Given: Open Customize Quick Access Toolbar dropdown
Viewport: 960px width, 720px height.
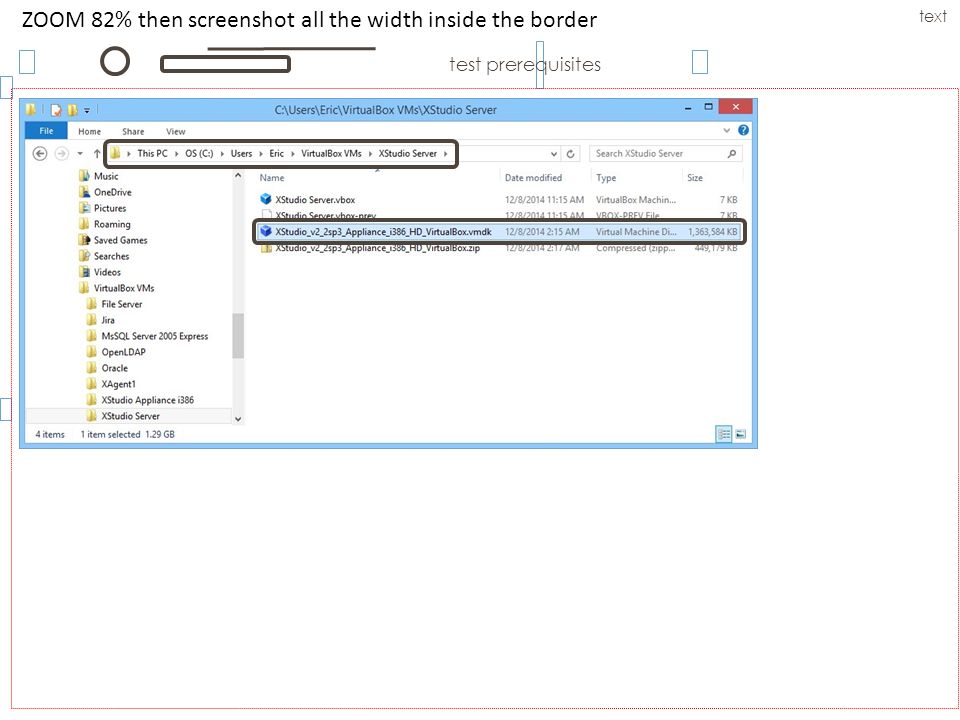Looking at the screenshot, I should click(x=87, y=111).
